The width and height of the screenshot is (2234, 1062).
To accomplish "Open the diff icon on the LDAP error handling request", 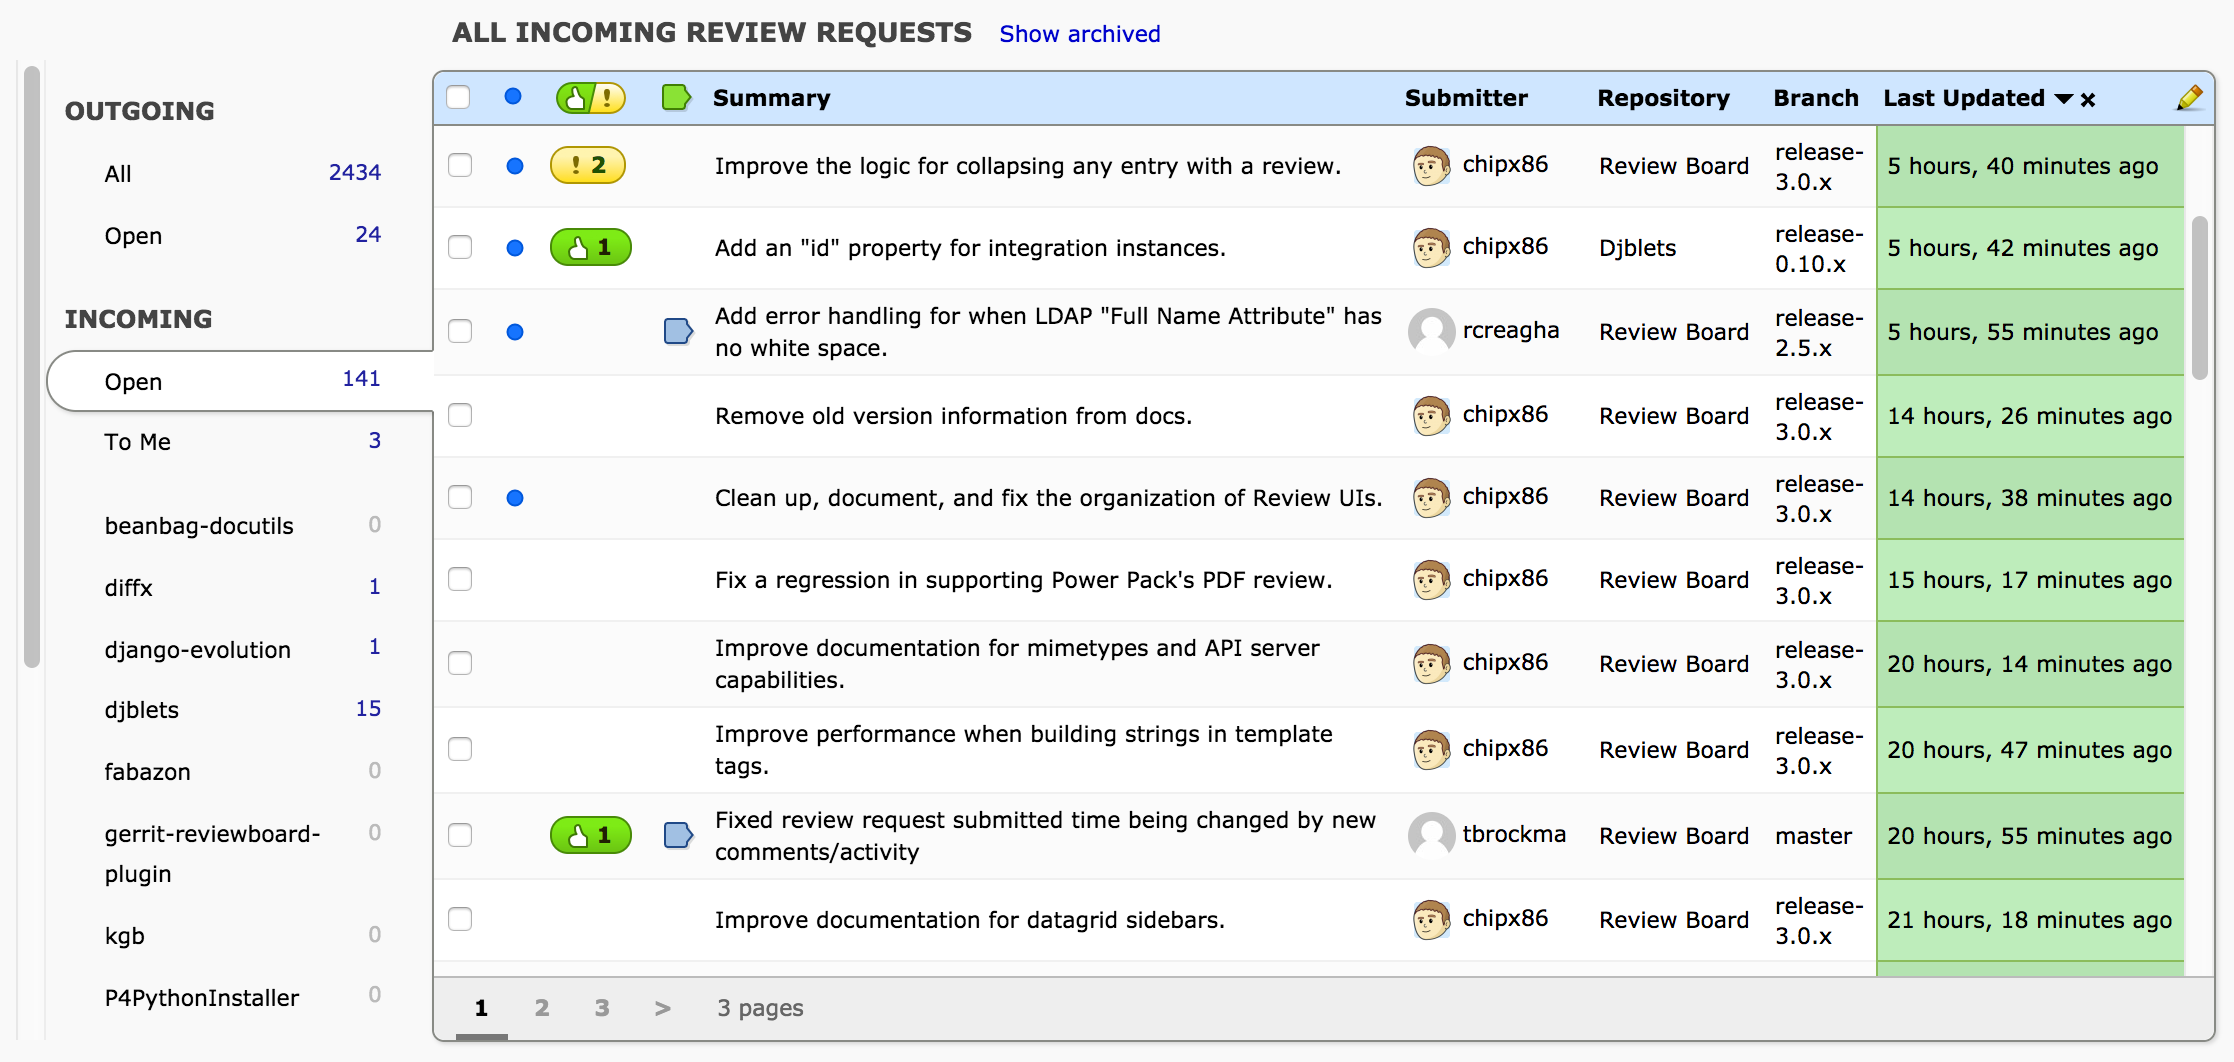I will 678,331.
